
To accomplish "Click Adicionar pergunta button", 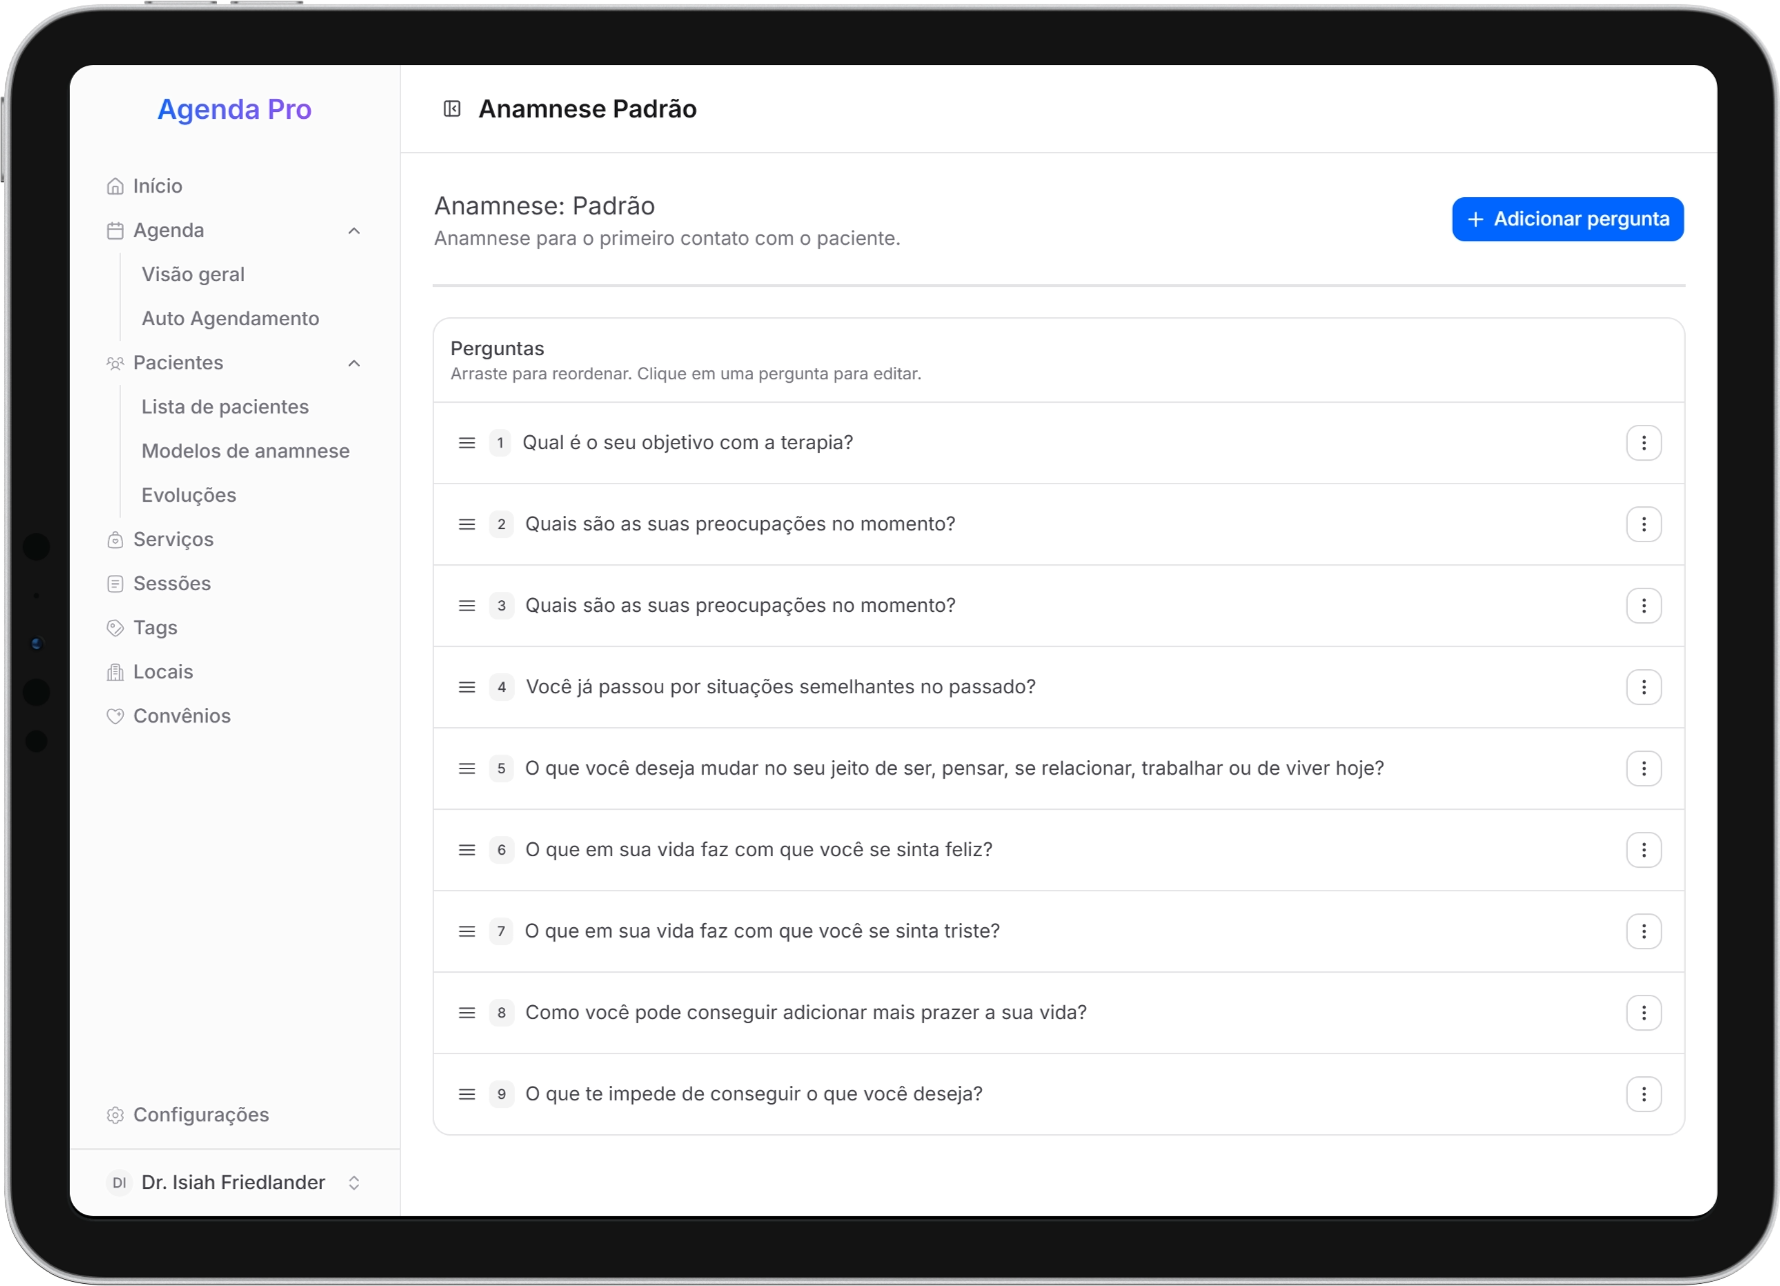I will click(x=1567, y=219).
